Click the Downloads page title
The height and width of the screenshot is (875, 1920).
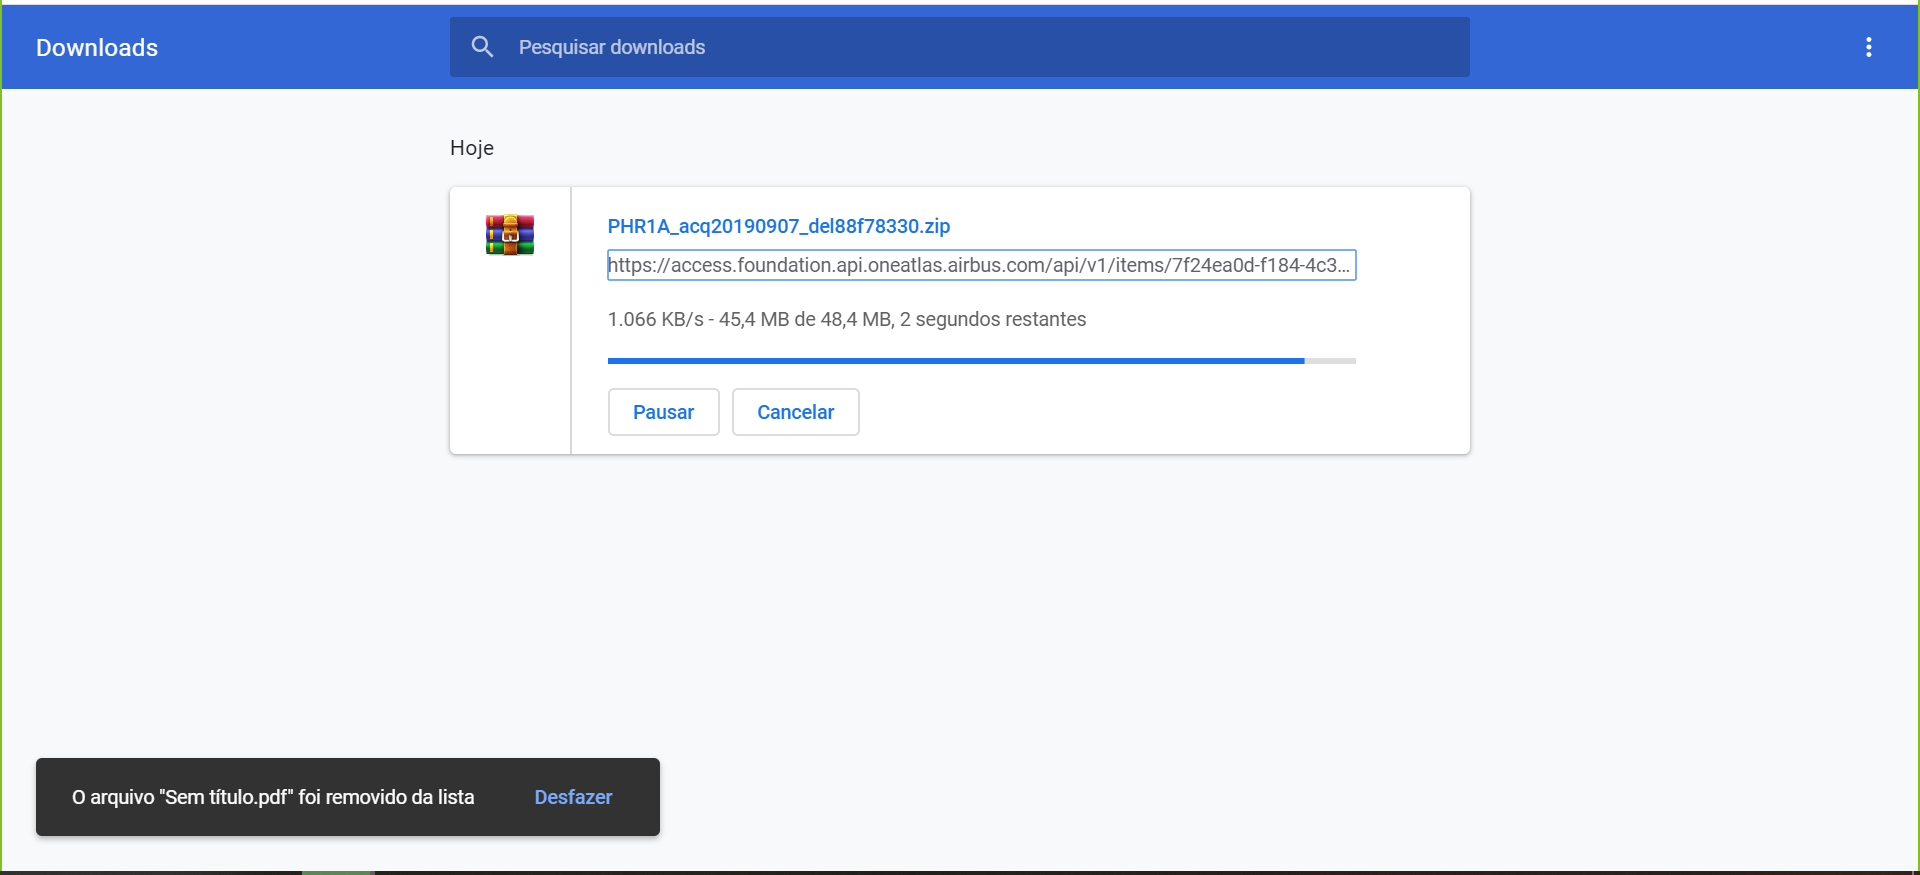[x=97, y=48]
